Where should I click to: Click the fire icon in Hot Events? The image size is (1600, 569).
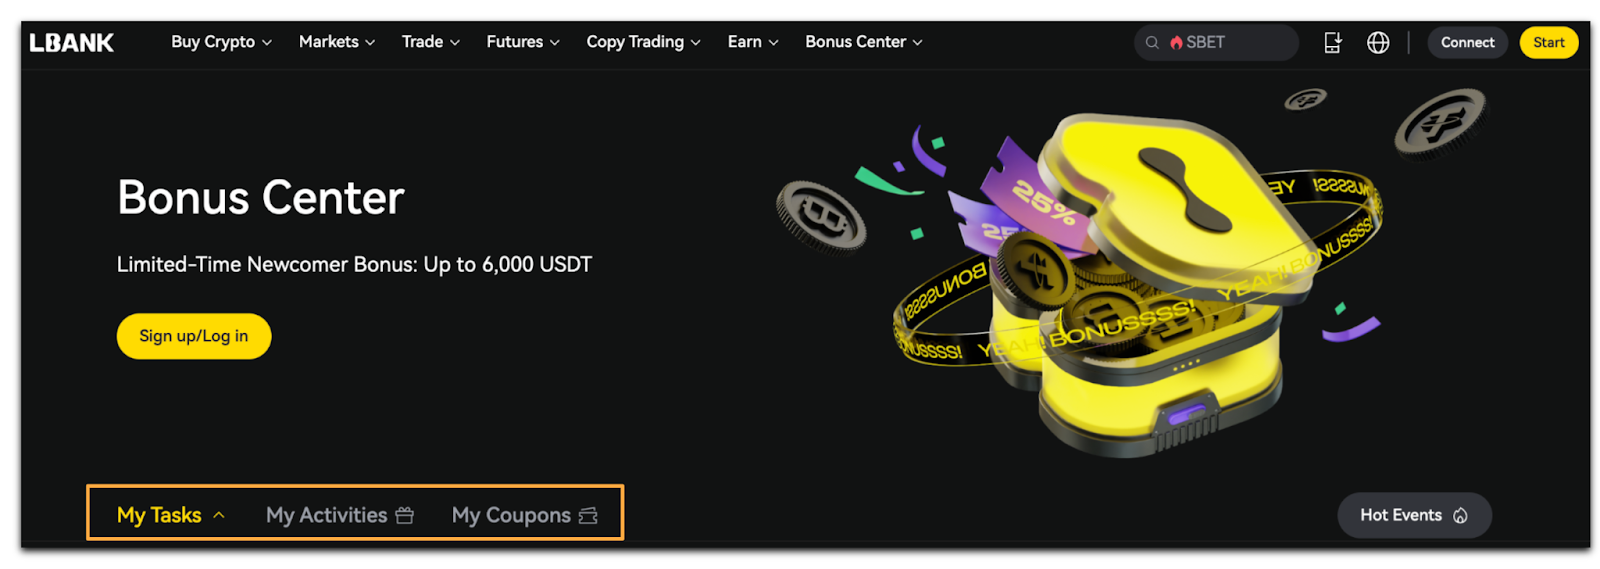(1460, 515)
